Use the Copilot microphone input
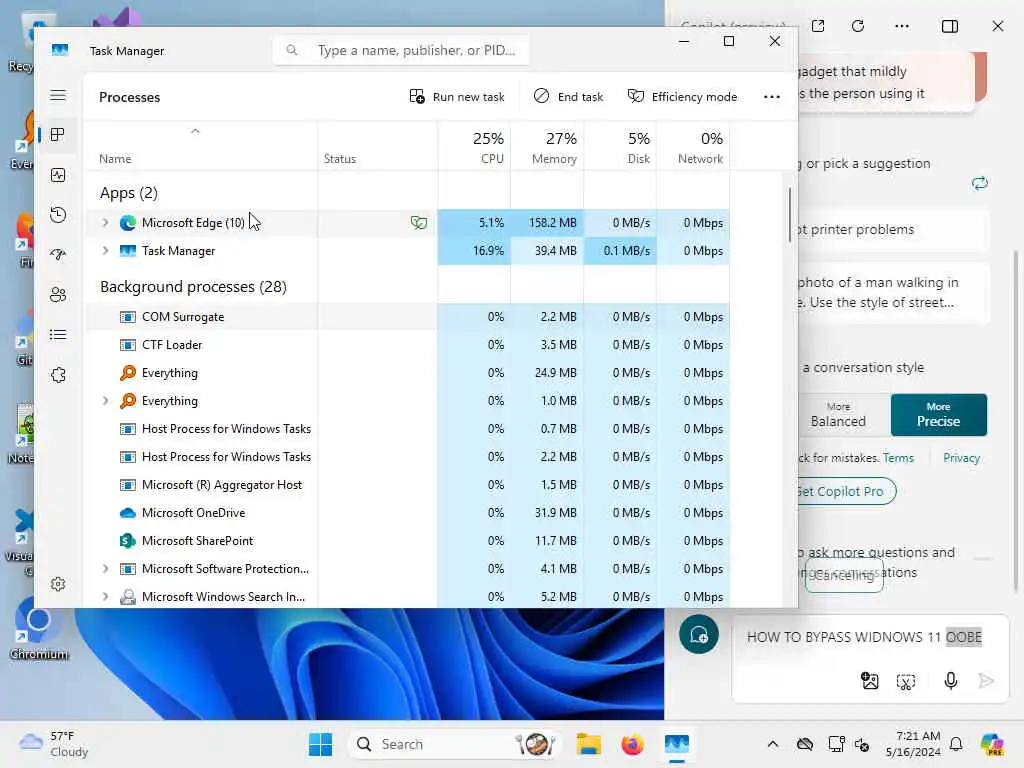Image resolution: width=1024 pixels, height=768 pixels. coord(951,681)
